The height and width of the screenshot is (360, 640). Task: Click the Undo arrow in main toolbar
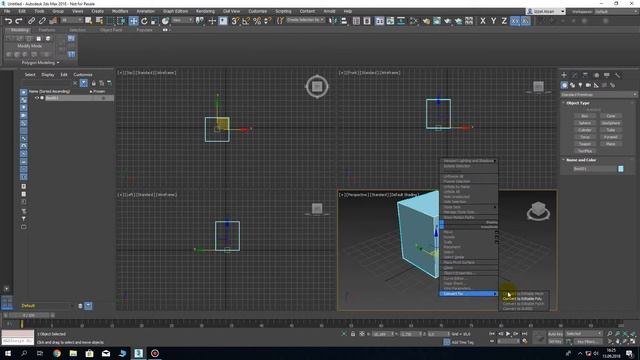point(8,21)
